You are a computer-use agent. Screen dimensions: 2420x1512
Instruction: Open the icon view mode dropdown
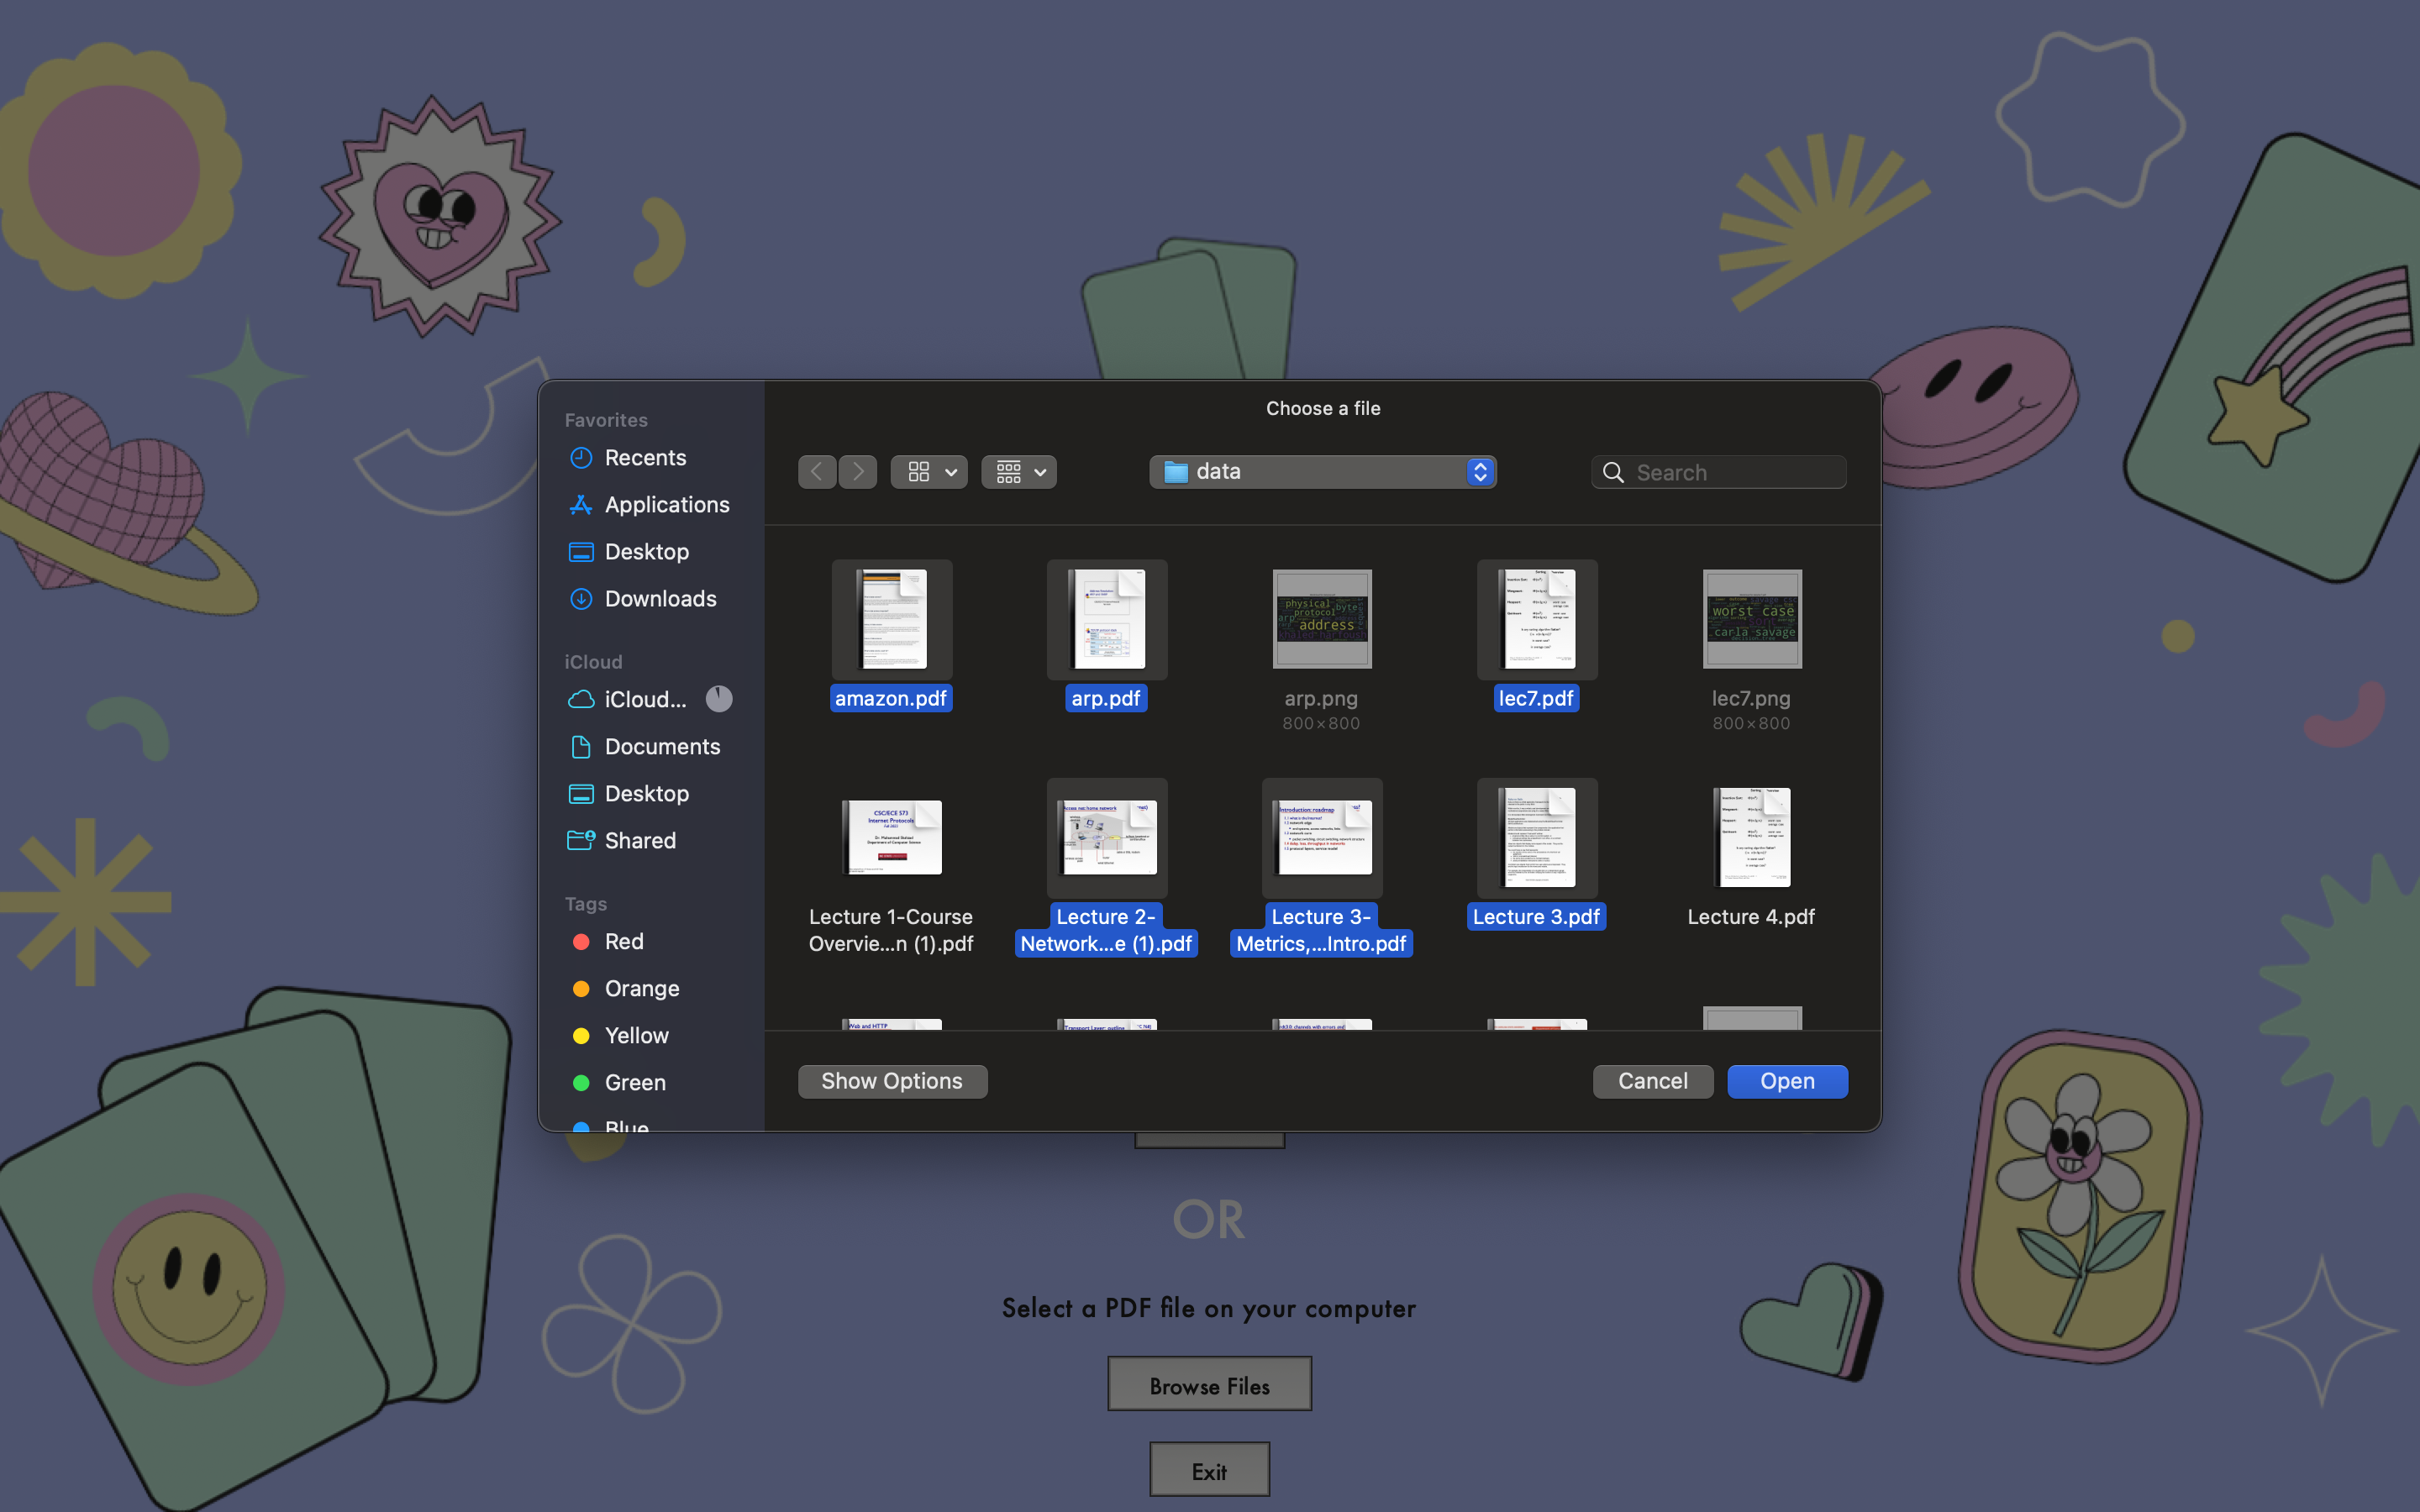point(929,472)
